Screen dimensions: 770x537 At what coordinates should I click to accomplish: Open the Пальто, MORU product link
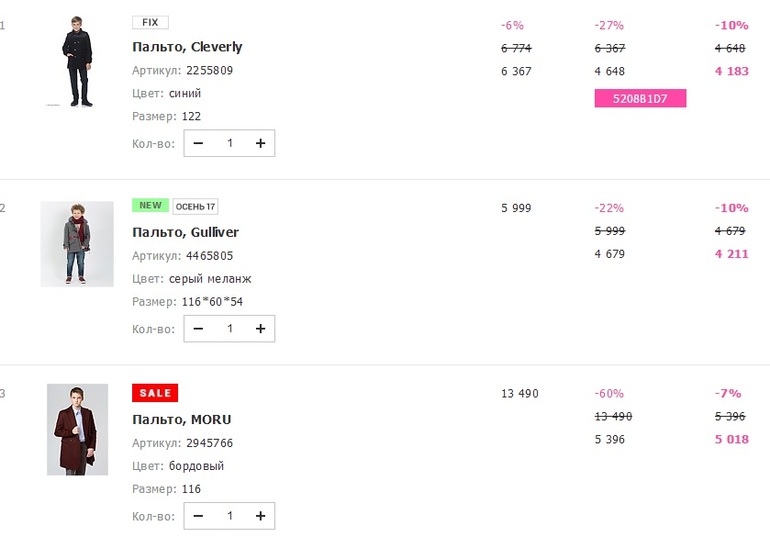[x=181, y=419]
